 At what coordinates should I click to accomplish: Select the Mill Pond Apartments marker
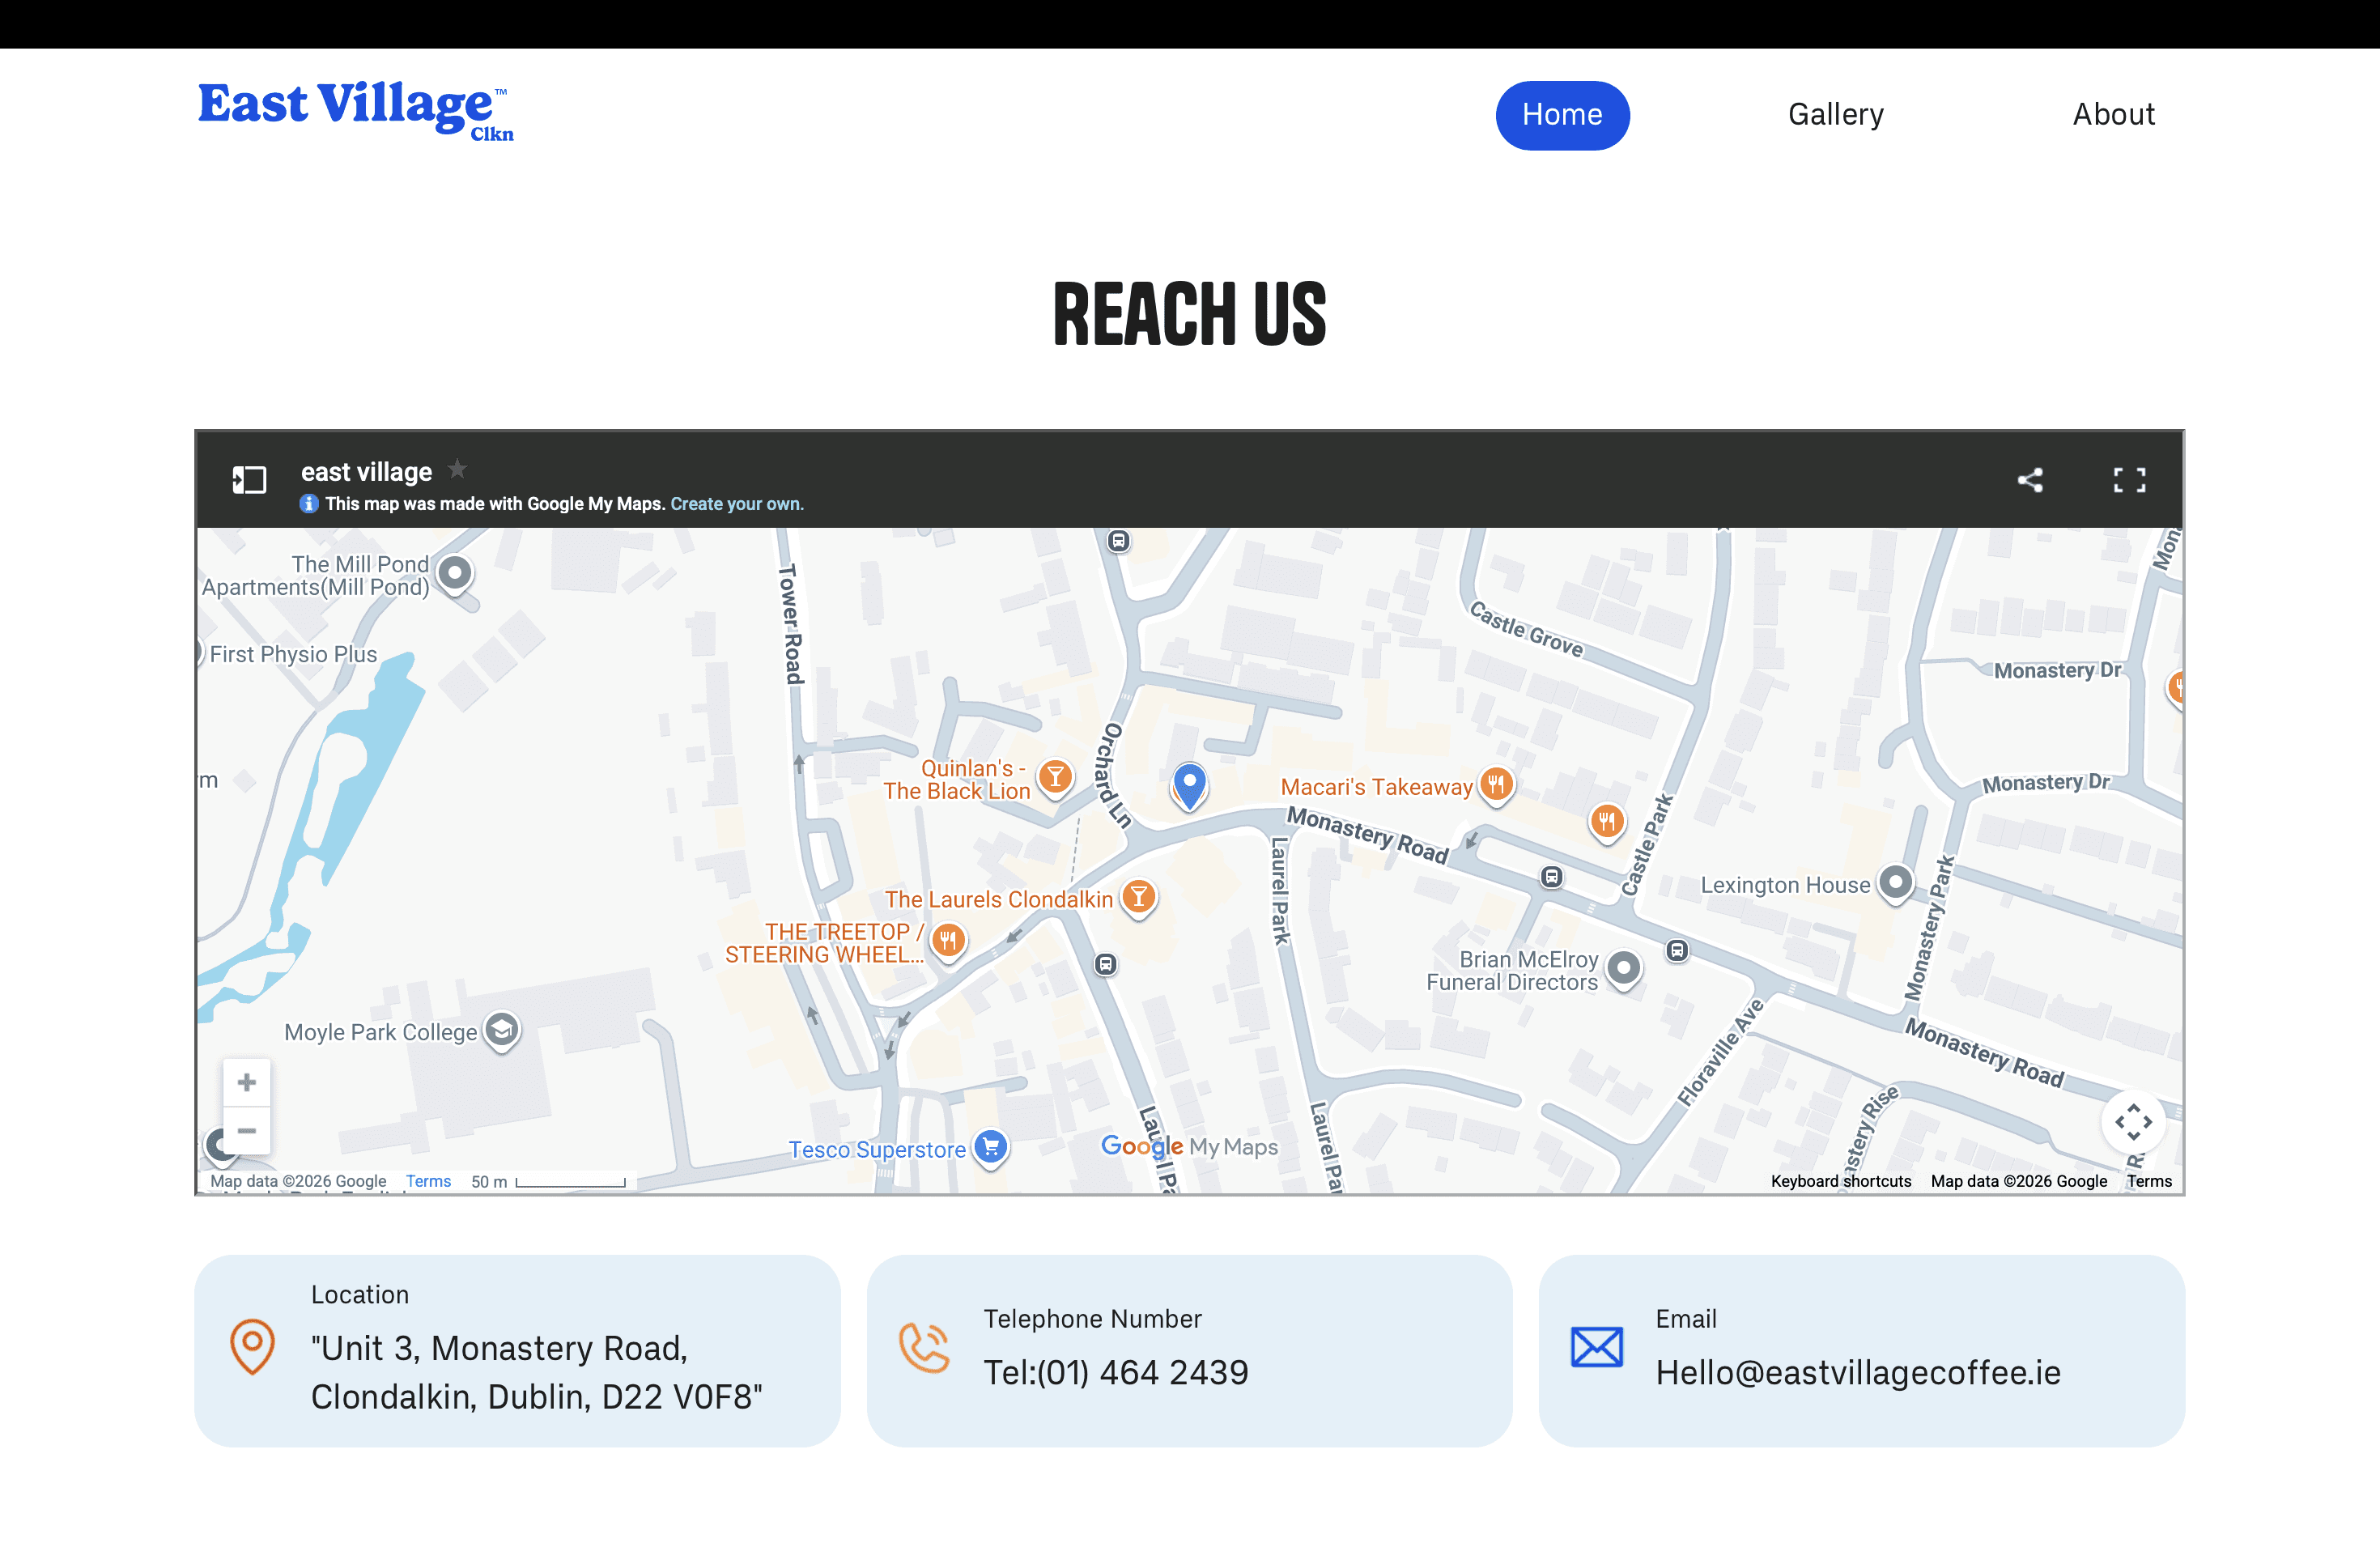455,574
